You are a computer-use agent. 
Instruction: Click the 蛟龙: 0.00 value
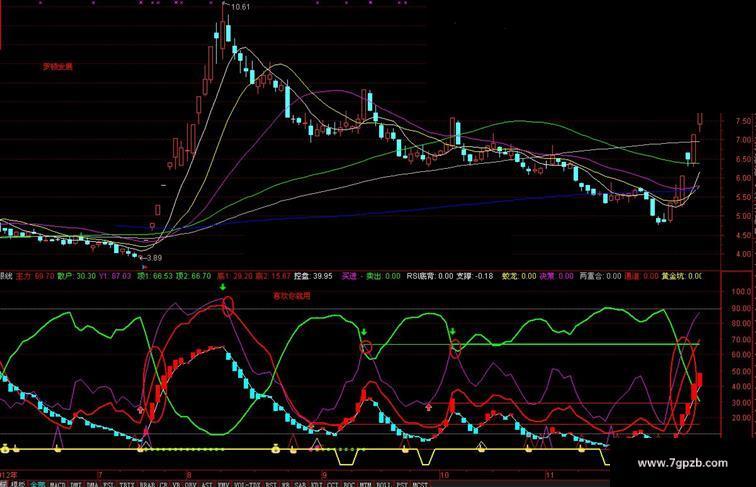[519, 276]
